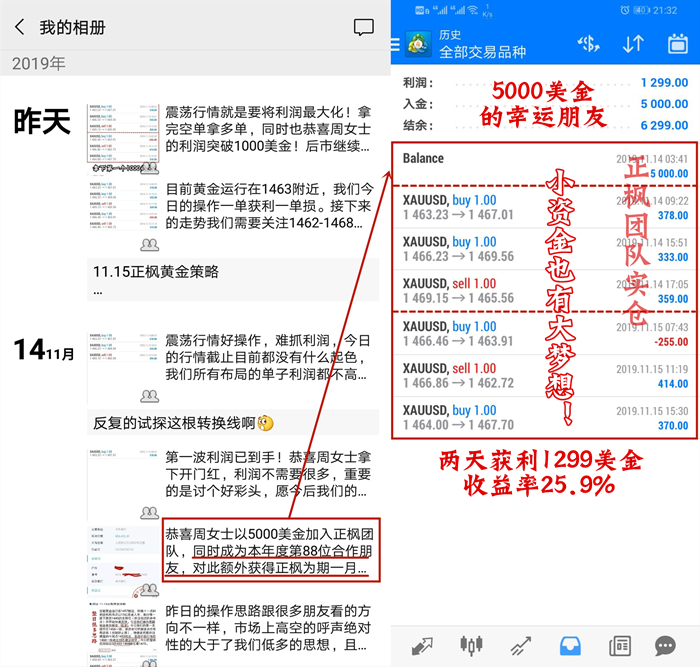Select the history inbox icon

pos(569,645)
